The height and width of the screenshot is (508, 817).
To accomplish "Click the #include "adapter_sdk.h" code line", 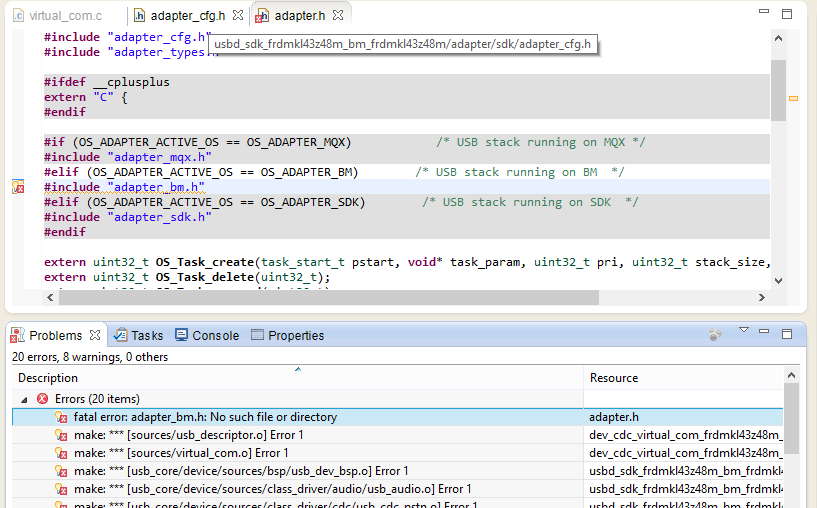I will click(128, 217).
